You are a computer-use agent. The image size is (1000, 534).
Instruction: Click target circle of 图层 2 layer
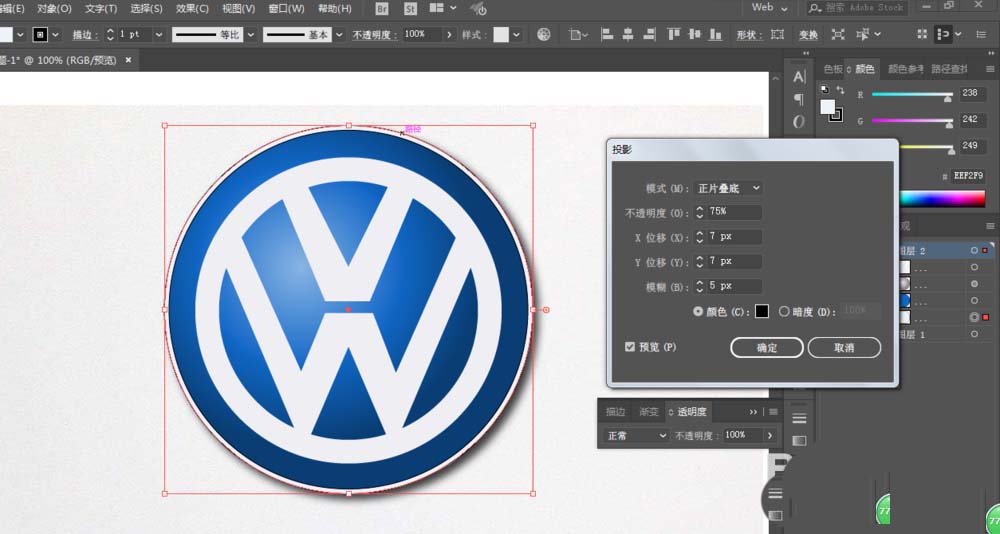coord(974,251)
